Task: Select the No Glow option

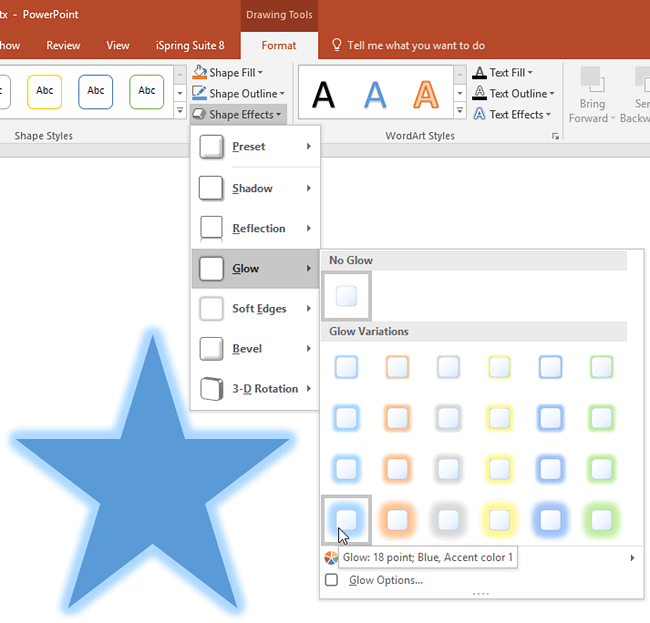Action: pos(346,296)
